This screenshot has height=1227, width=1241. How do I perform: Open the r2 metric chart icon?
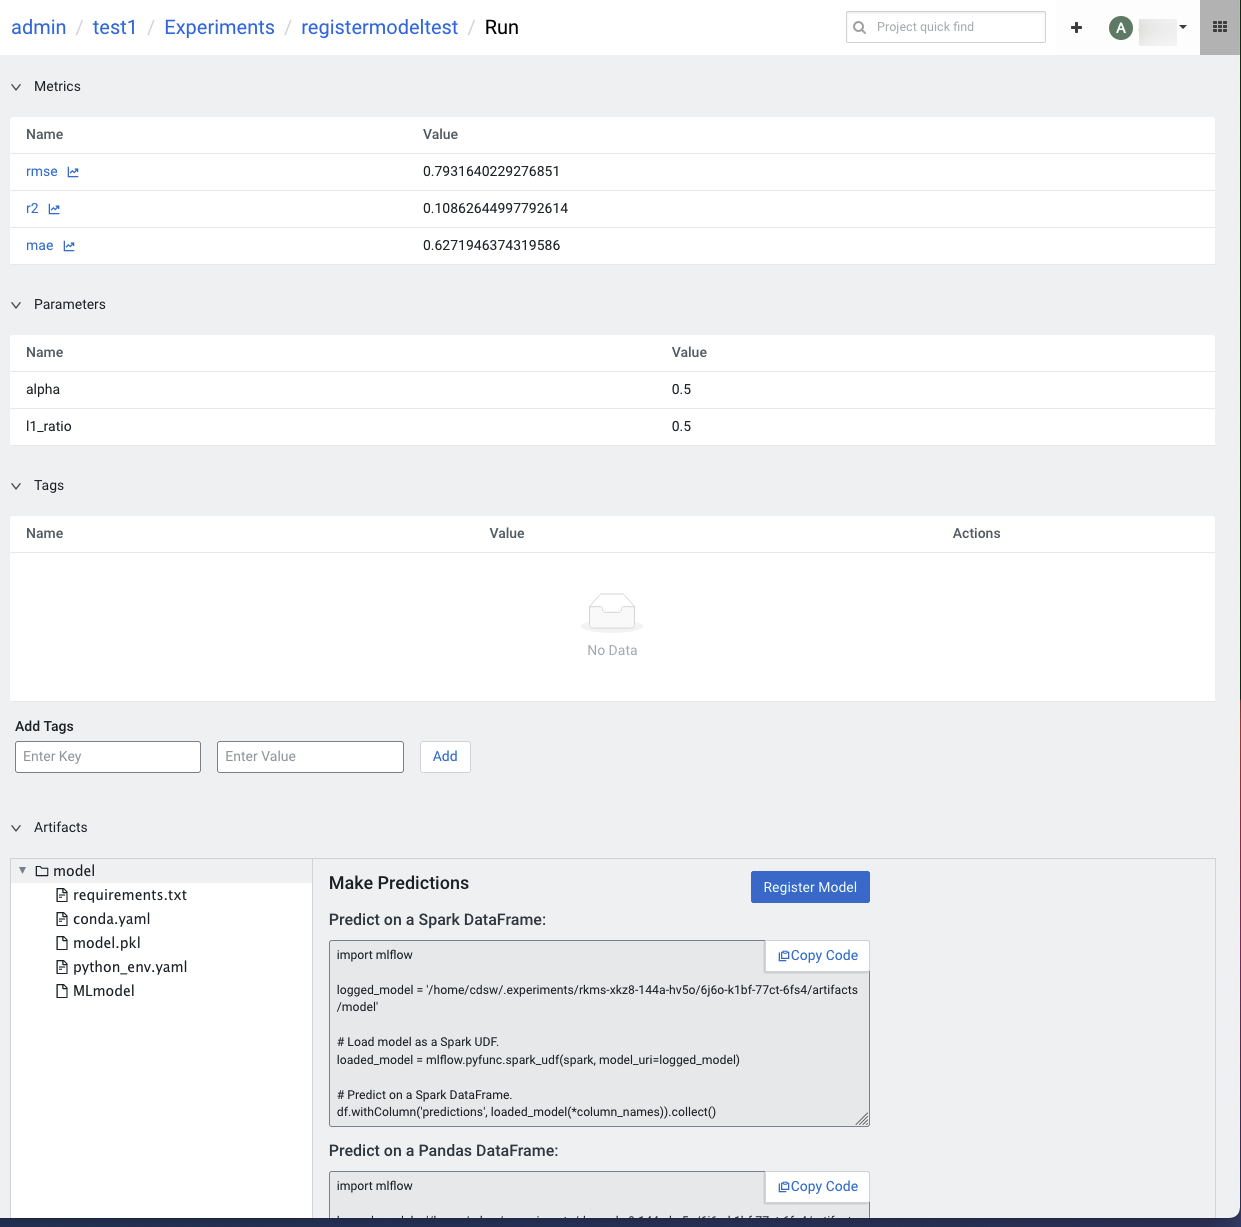tap(56, 208)
